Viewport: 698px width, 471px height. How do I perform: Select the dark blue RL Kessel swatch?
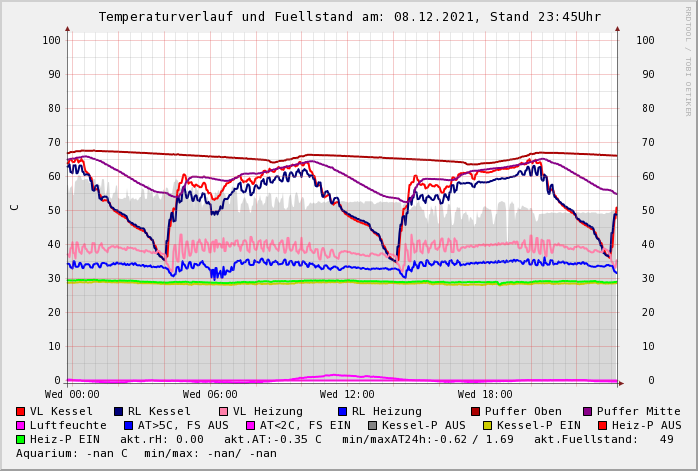(119, 411)
